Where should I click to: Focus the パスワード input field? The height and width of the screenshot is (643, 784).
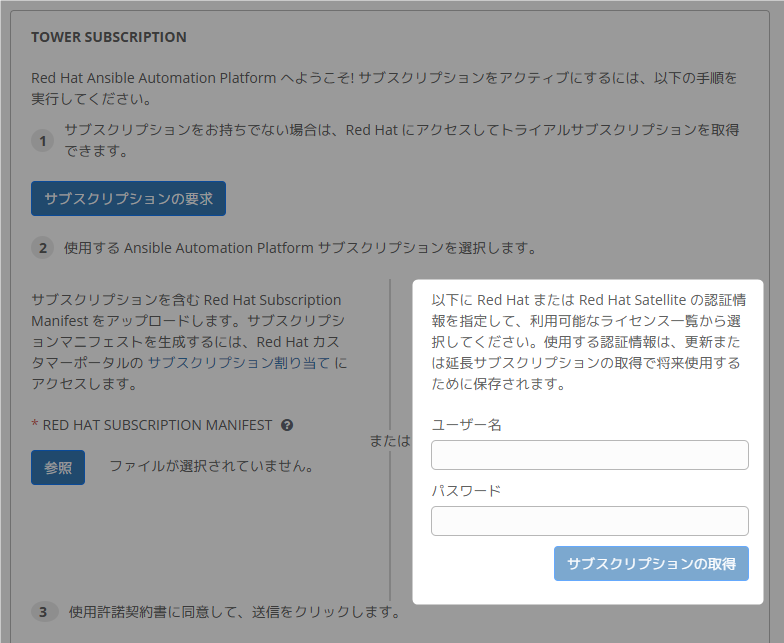(x=590, y=521)
